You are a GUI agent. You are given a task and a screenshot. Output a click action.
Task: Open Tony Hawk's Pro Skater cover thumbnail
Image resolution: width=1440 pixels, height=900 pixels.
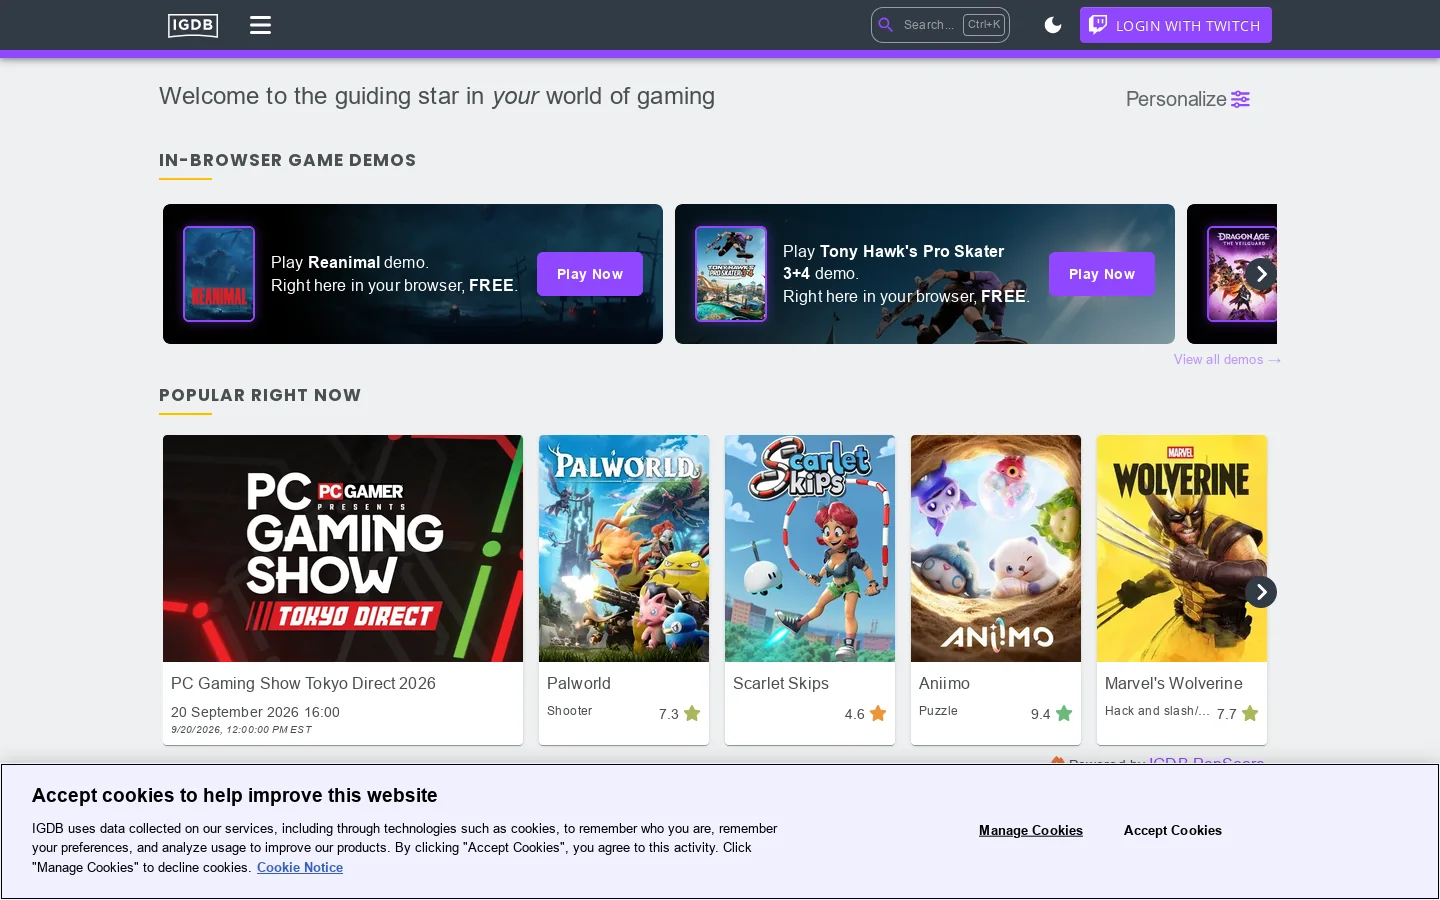pos(731,274)
